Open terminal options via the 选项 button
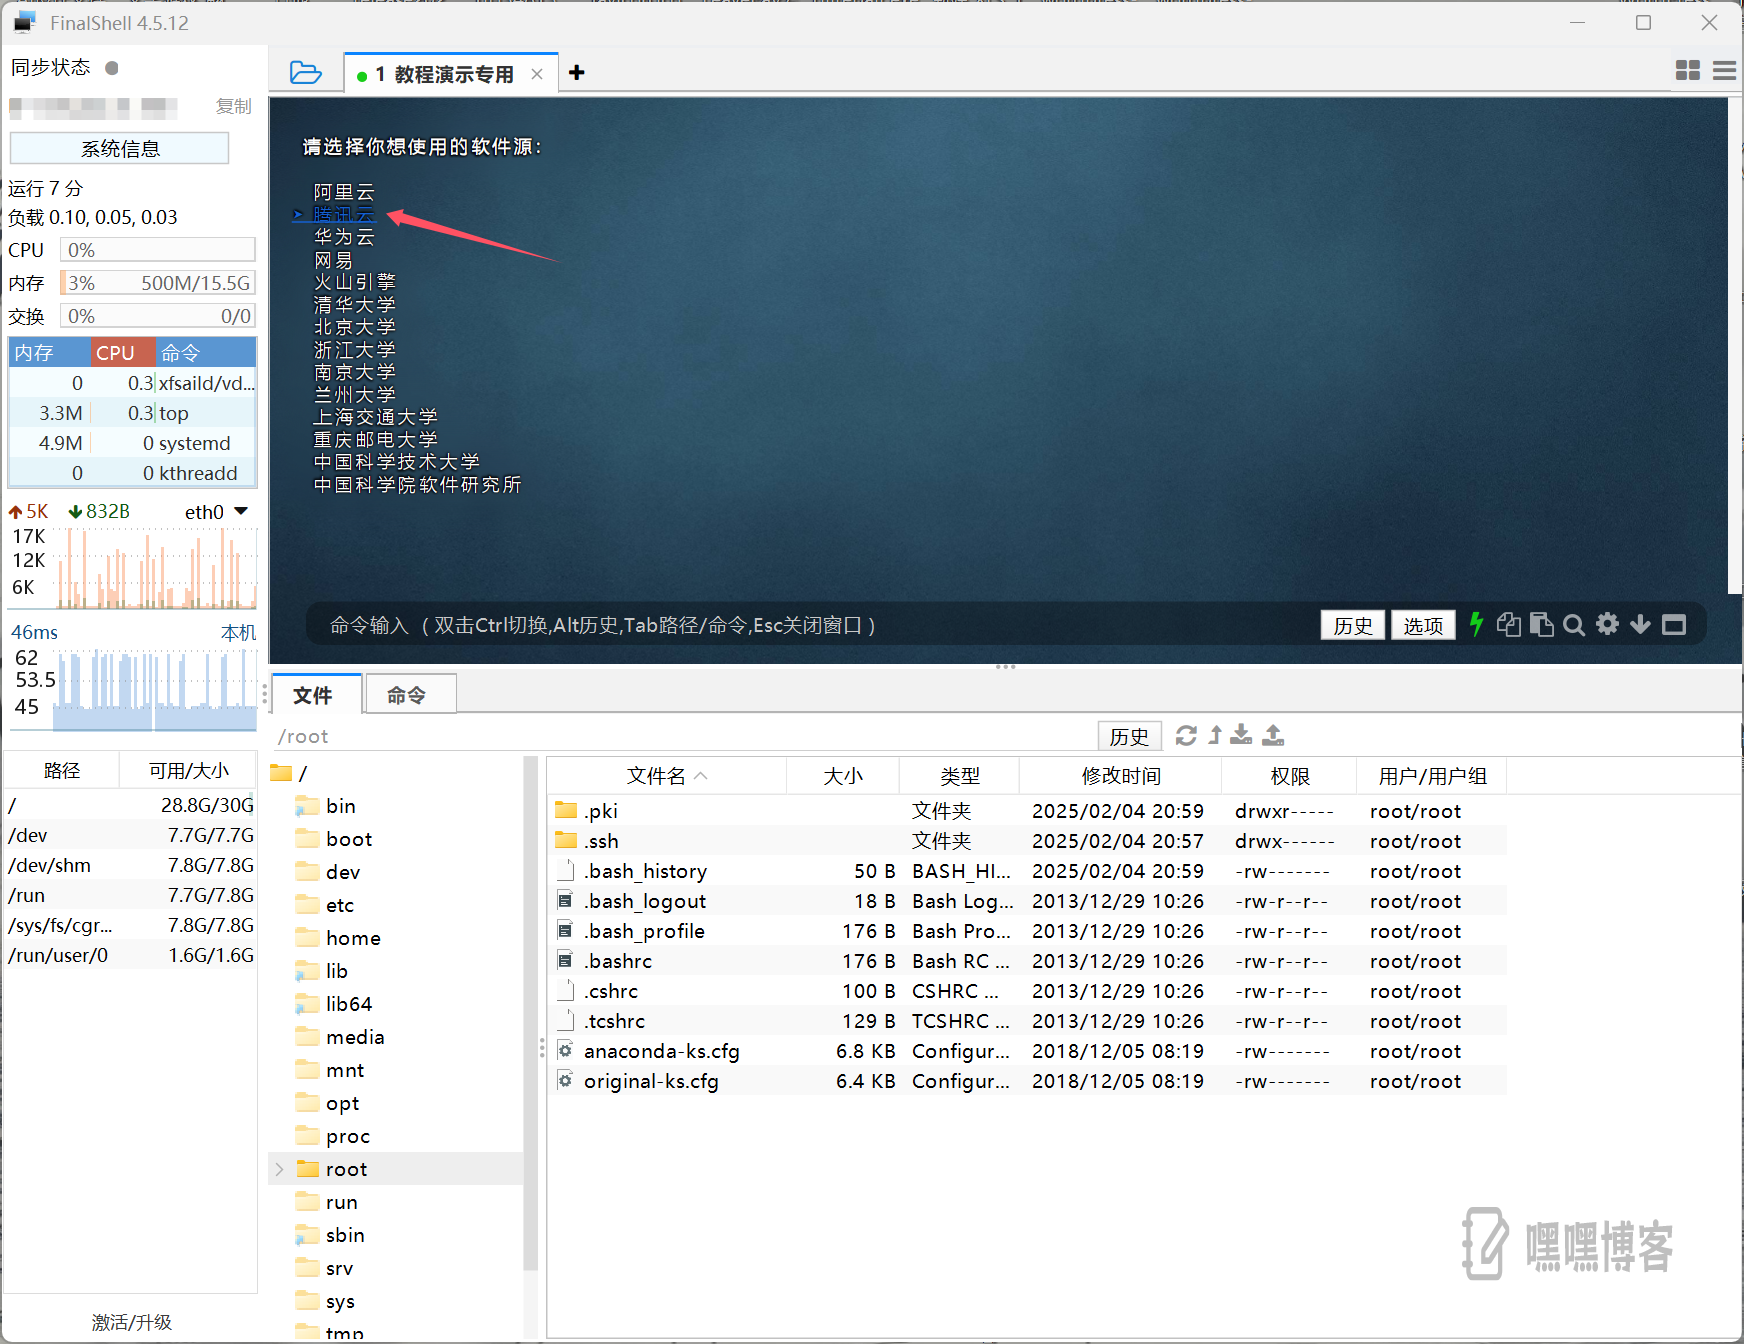1744x1344 pixels. coord(1423,625)
